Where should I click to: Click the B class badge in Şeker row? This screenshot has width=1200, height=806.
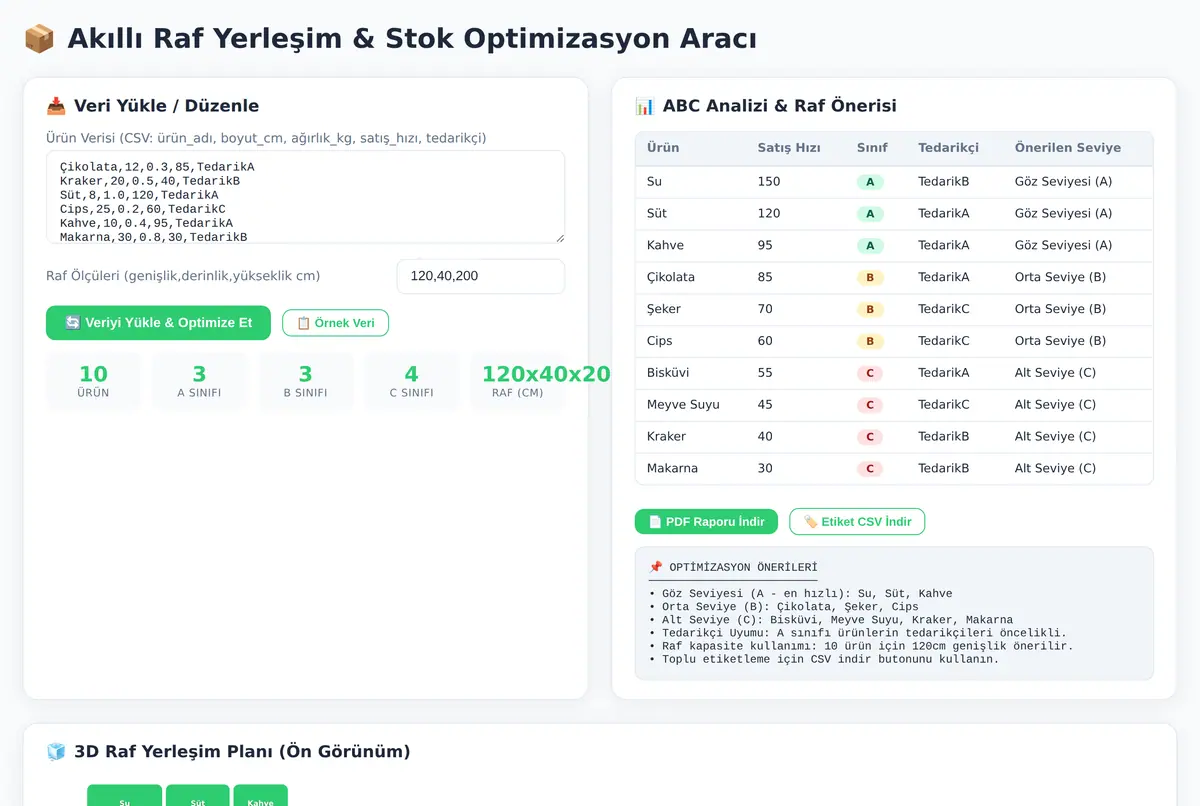[870, 310]
